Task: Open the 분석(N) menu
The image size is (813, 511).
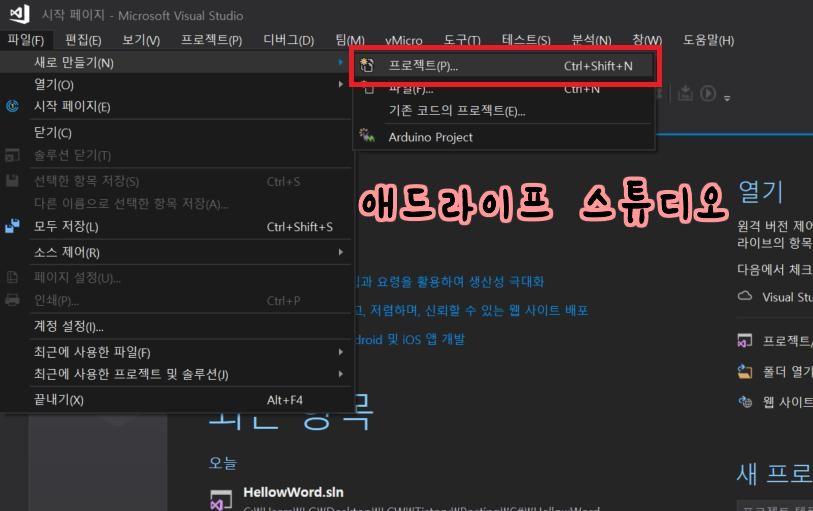Action: 591,40
